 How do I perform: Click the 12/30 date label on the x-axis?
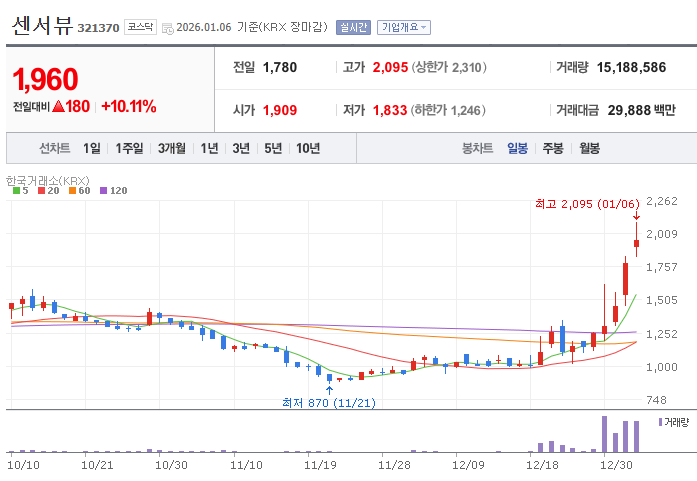tap(616, 465)
